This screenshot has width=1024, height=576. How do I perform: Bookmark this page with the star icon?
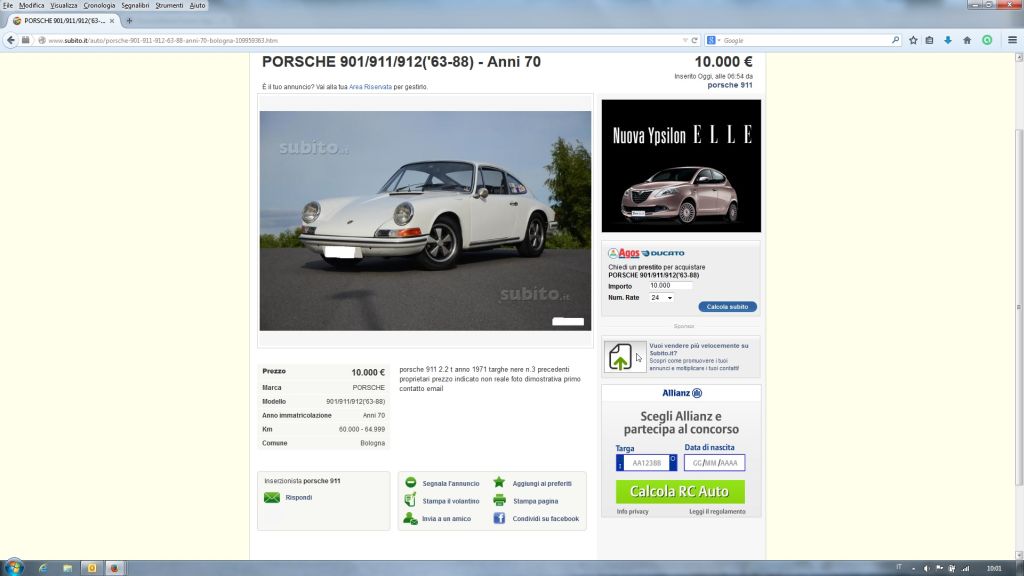coord(913,40)
